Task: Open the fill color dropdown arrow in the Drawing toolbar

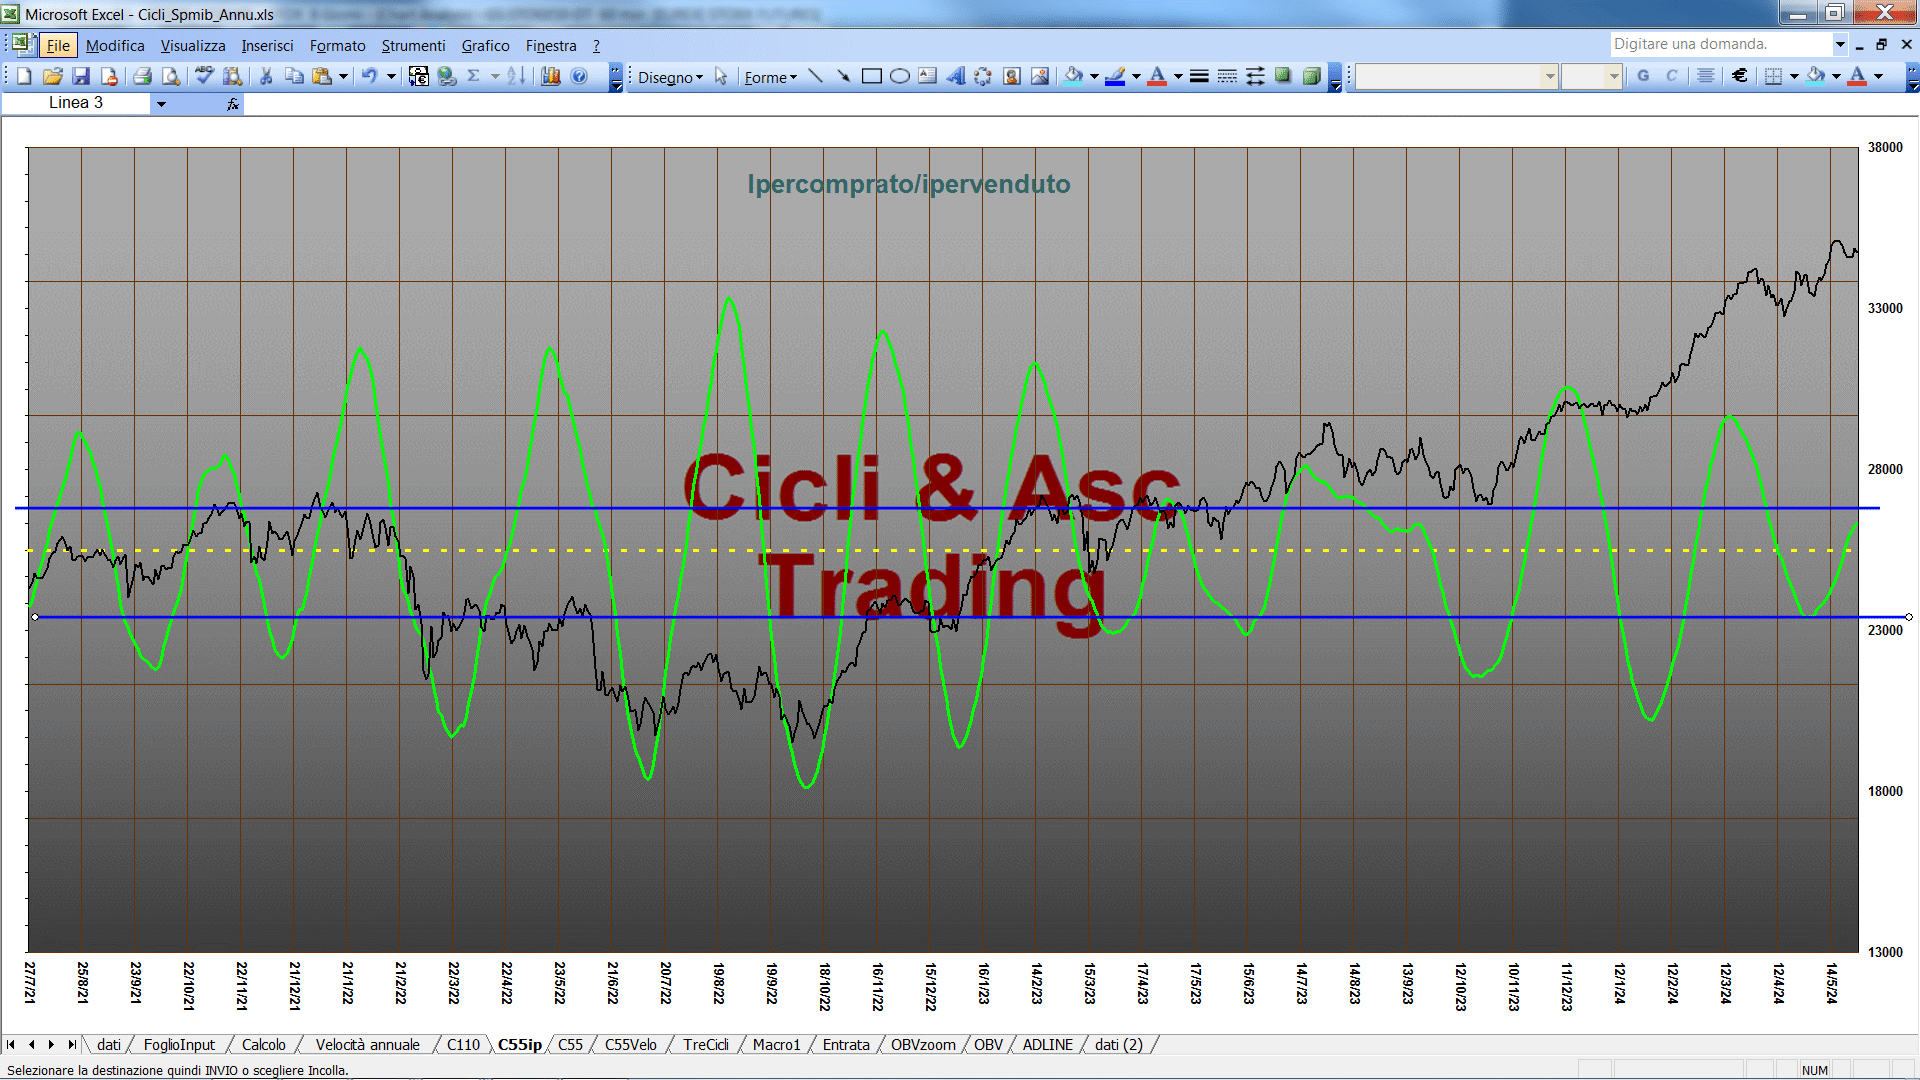Action: (1094, 76)
